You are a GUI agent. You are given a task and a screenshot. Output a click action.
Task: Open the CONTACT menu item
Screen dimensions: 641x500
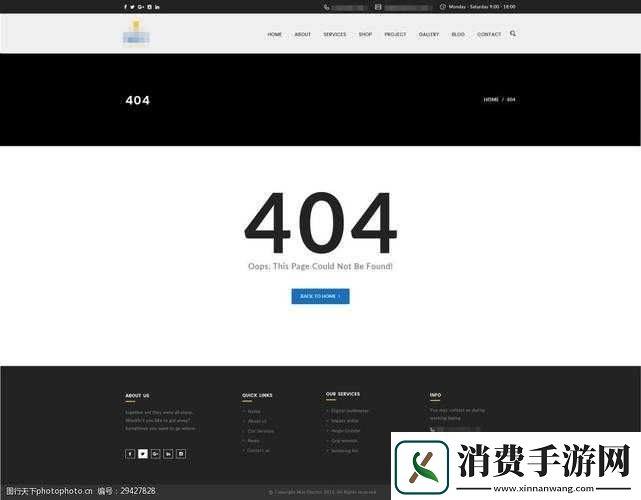(489, 34)
